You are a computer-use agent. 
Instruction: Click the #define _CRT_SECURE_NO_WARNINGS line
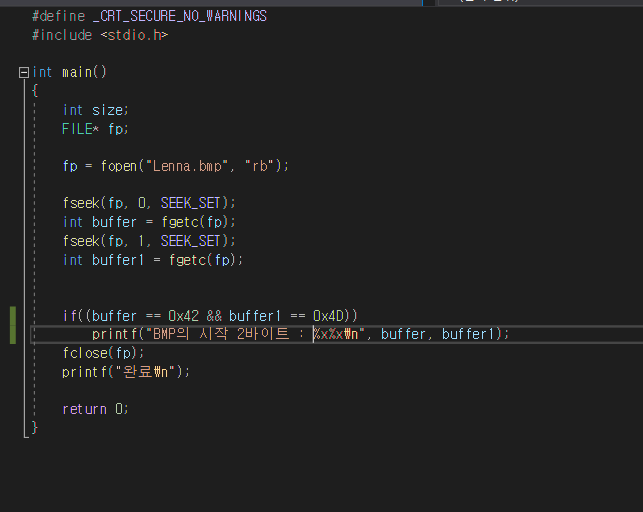click(149, 16)
